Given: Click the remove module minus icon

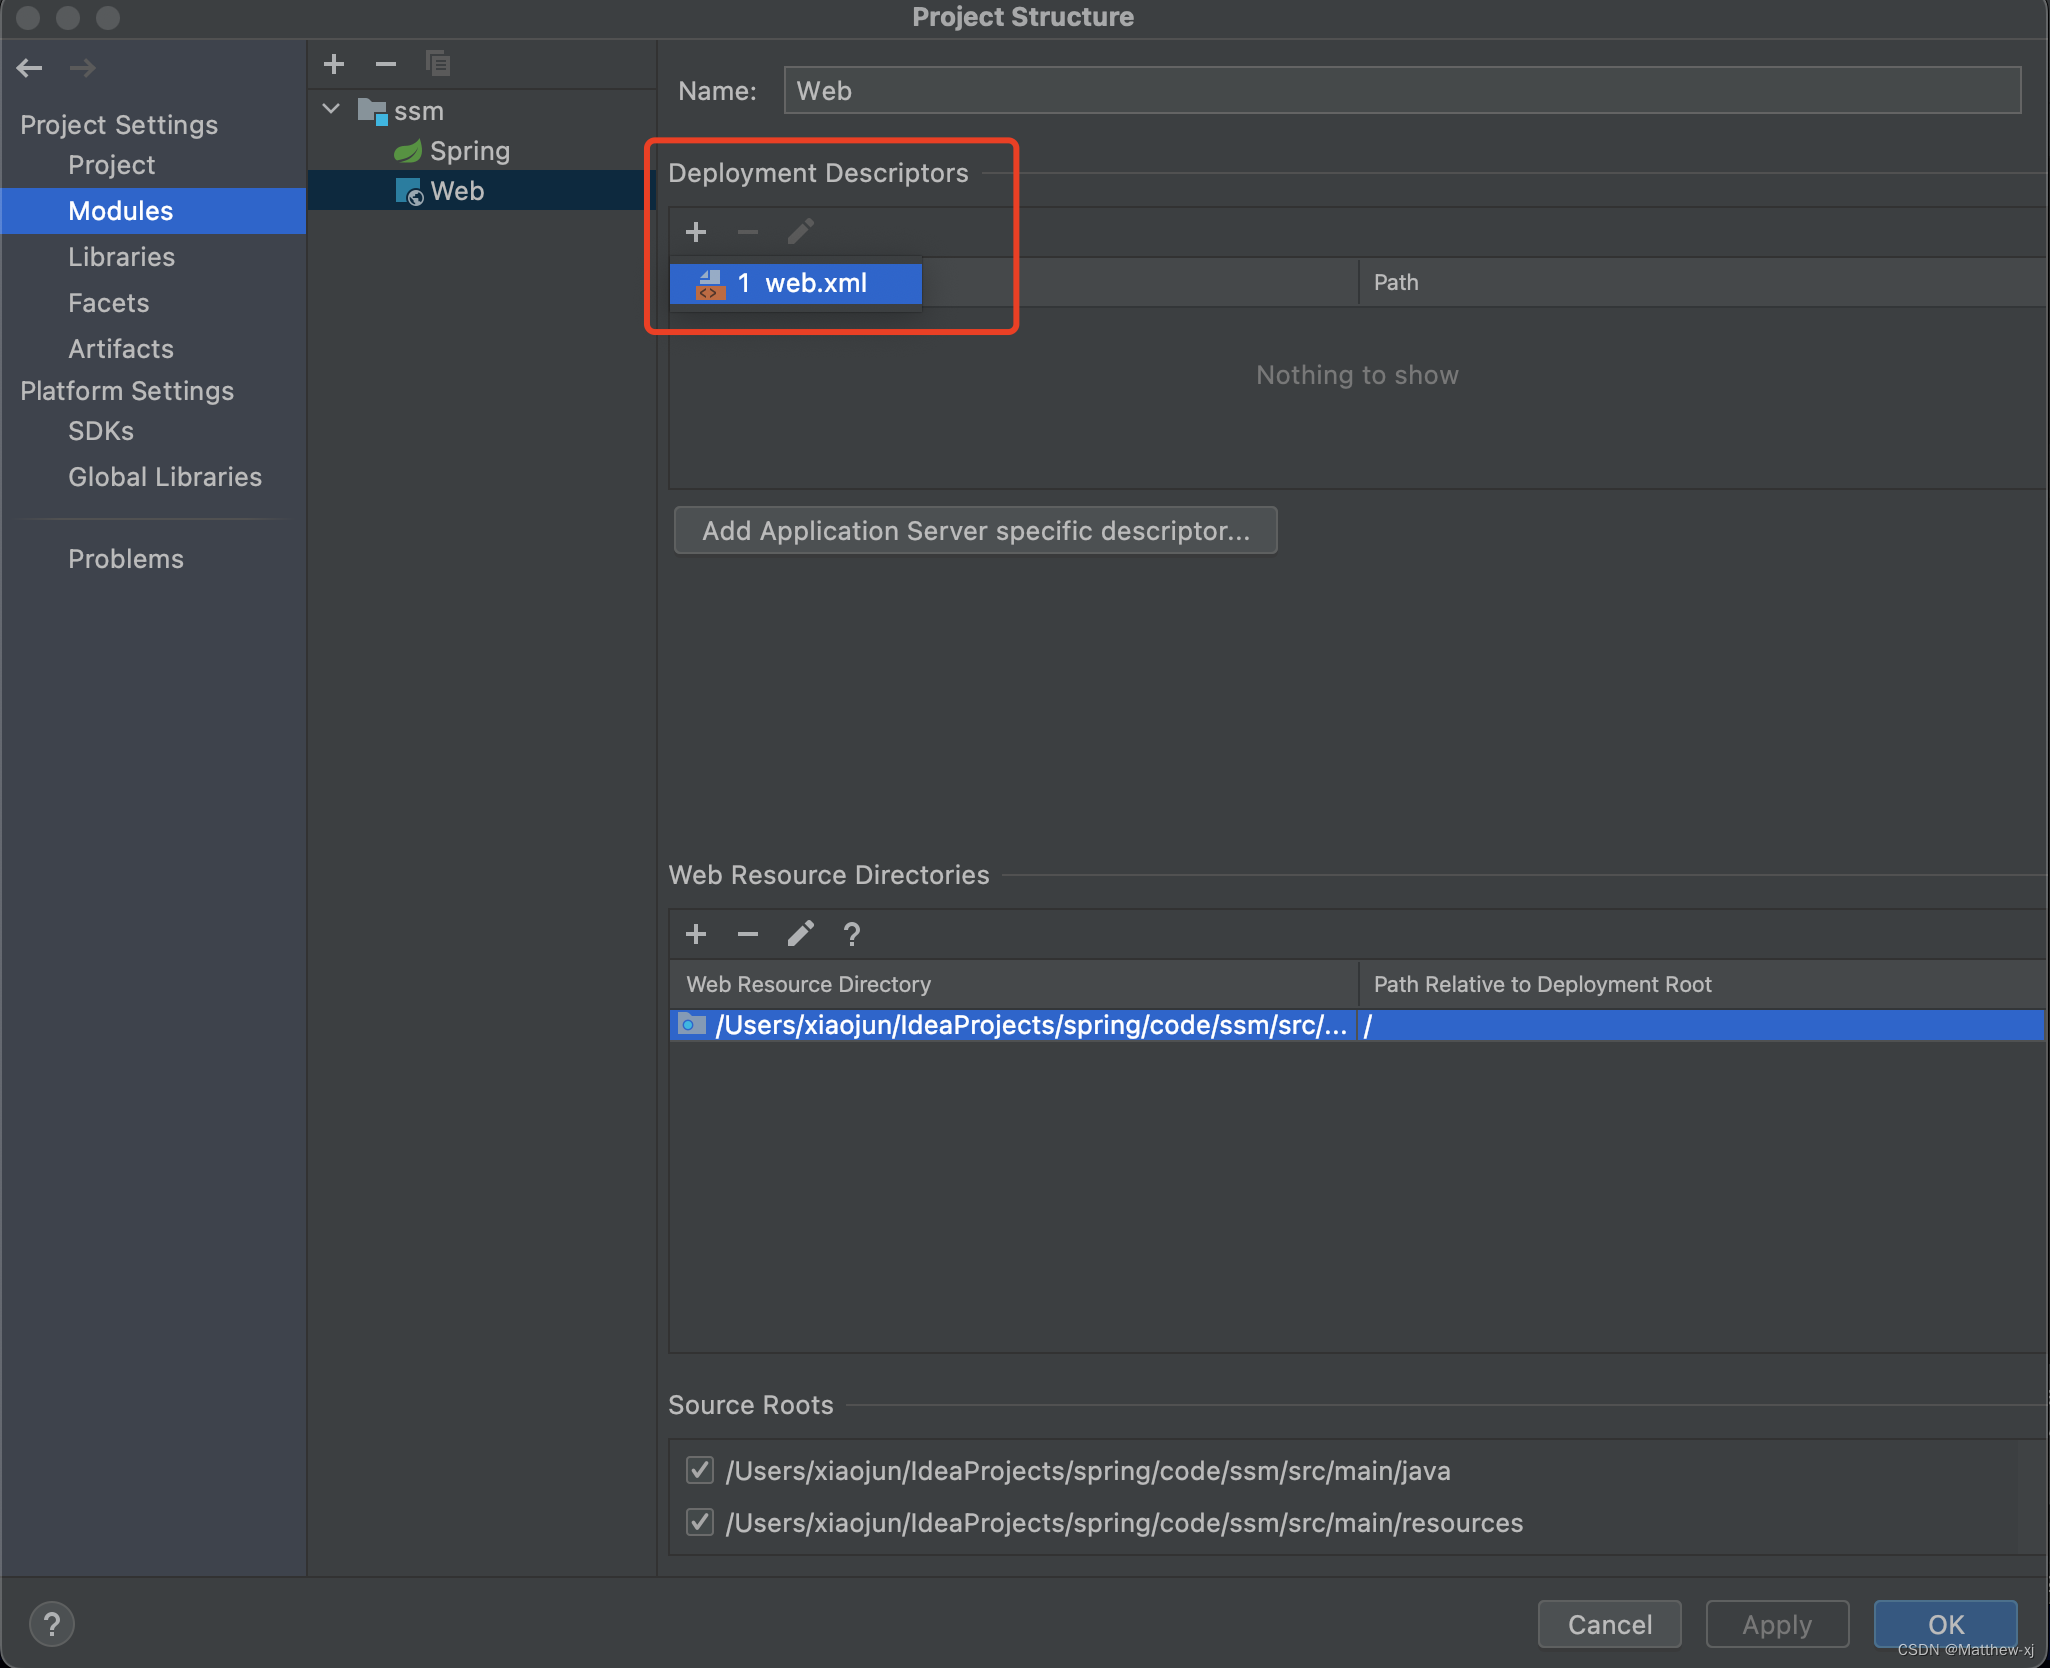Looking at the screenshot, I should [386, 64].
